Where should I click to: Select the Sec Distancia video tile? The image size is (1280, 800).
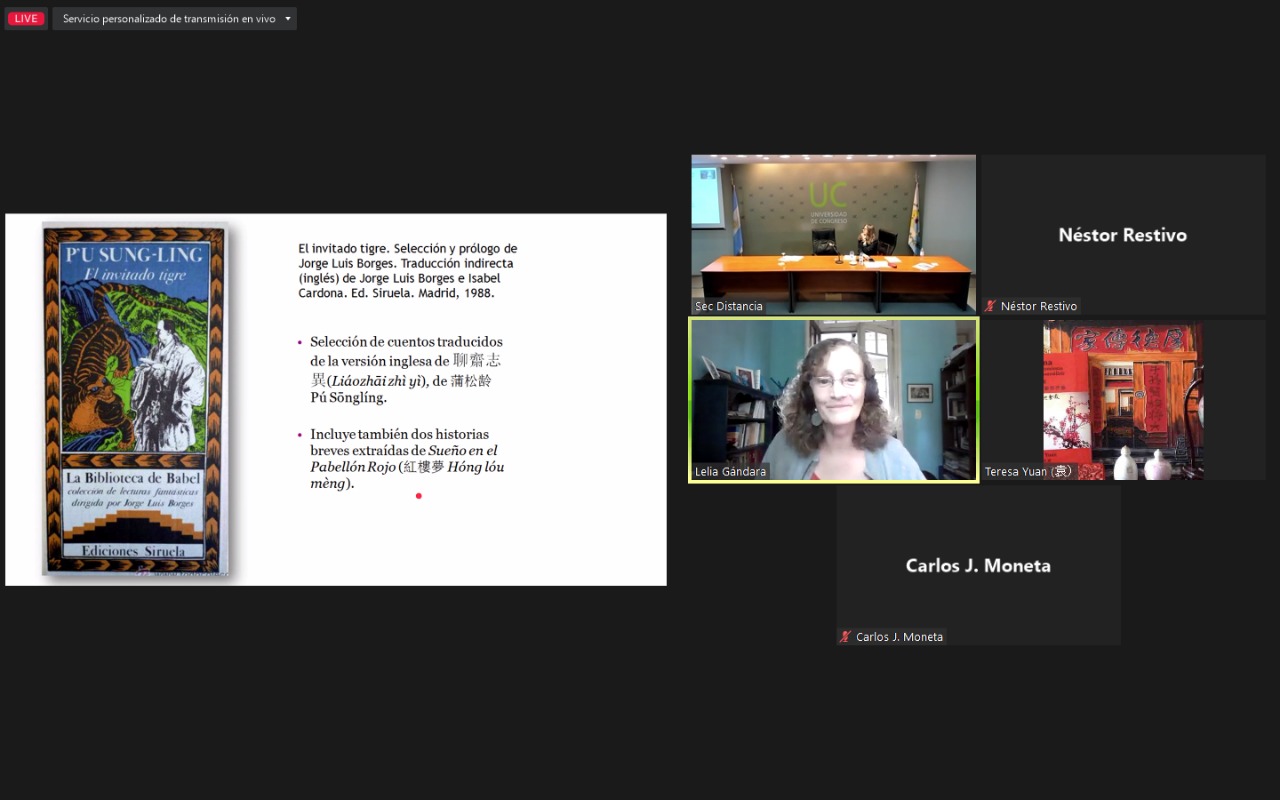(833, 234)
